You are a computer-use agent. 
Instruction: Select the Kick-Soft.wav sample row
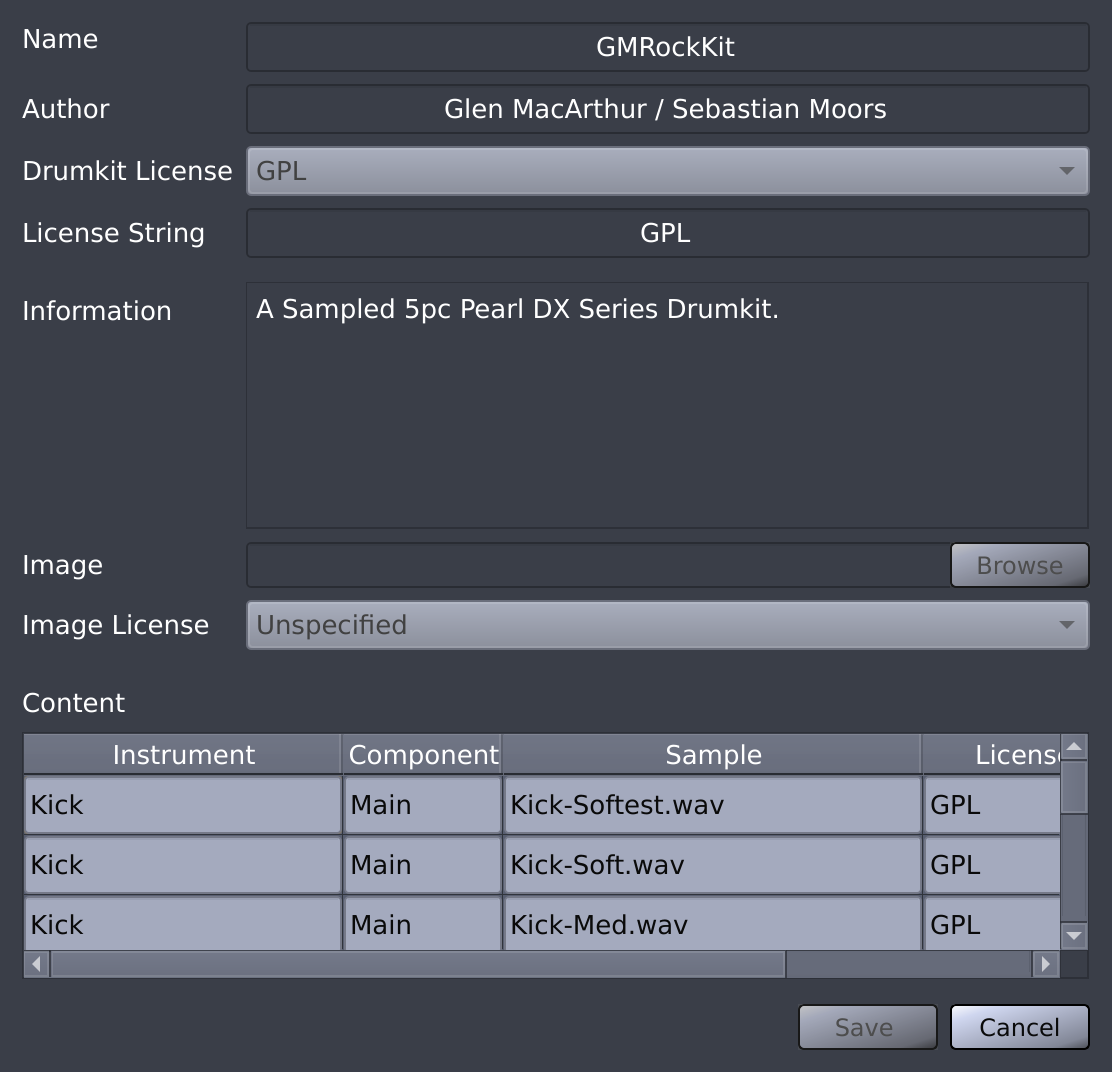(x=712, y=865)
